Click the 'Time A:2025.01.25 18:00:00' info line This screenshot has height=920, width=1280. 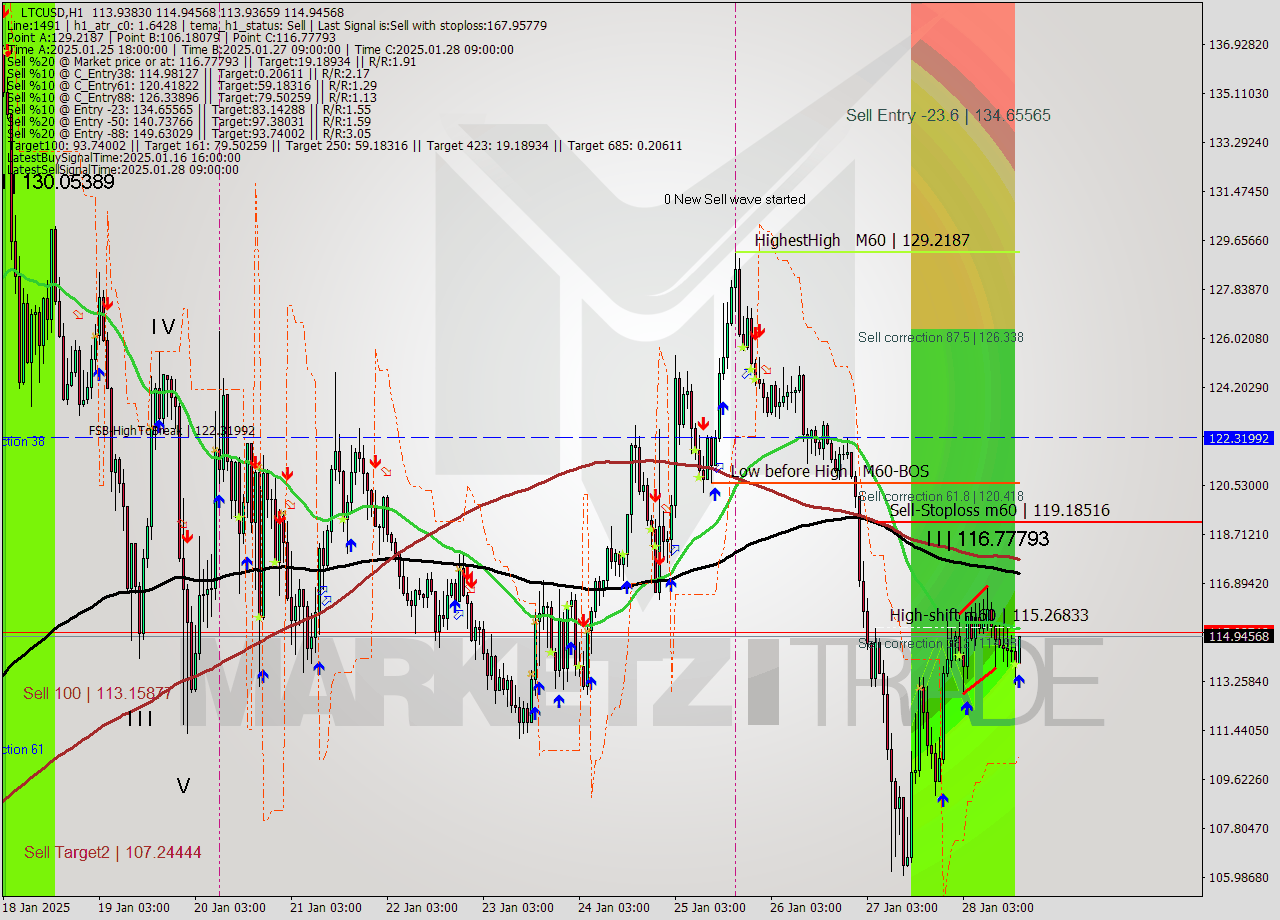pyautogui.click(x=260, y=49)
